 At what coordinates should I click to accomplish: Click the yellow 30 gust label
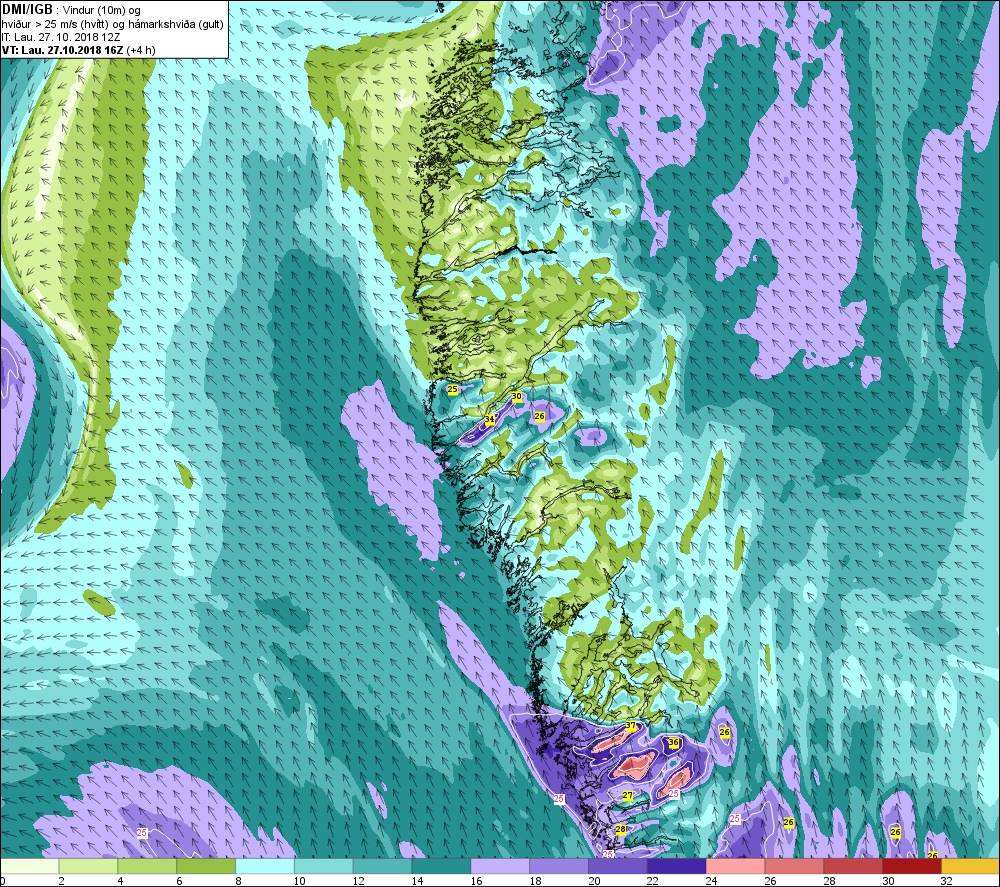[x=517, y=396]
